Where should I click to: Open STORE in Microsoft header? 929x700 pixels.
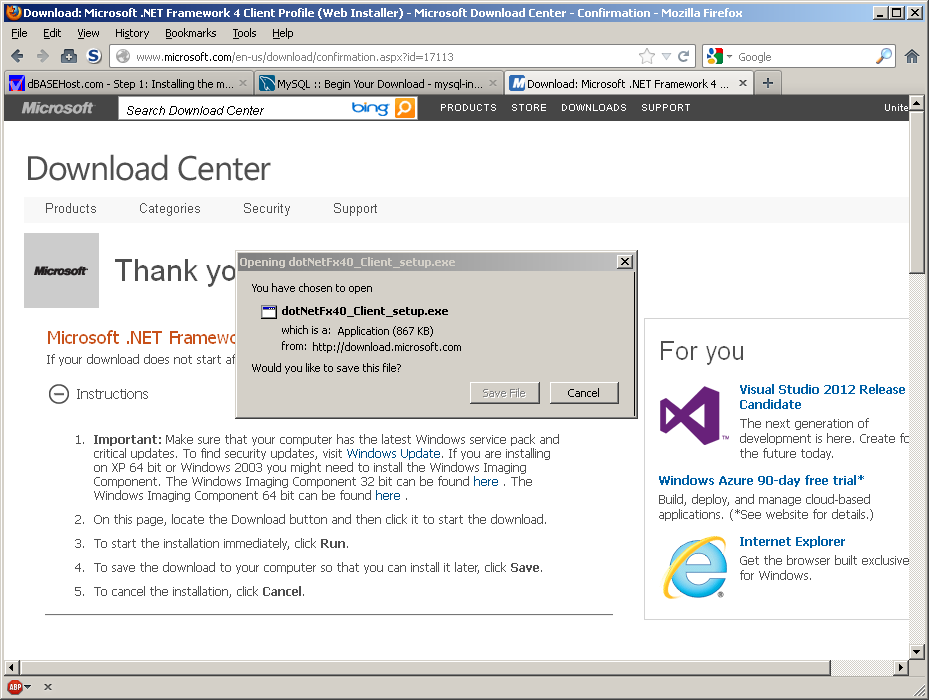(x=529, y=107)
